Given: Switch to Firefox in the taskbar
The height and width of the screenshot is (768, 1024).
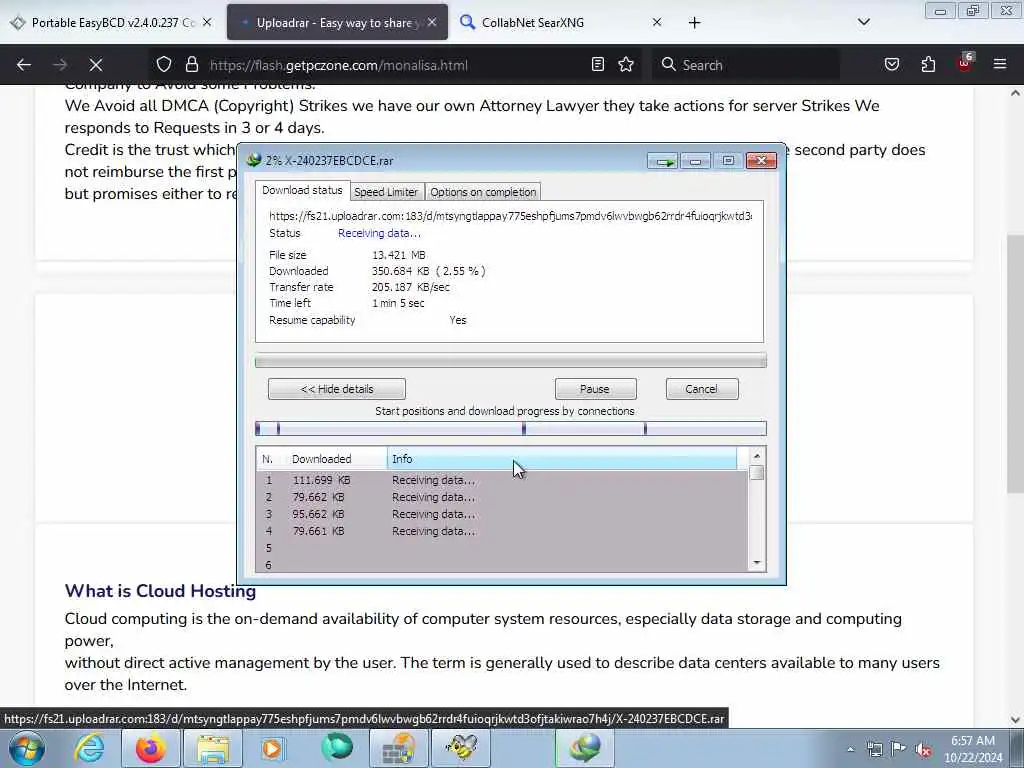Looking at the screenshot, I should [x=150, y=748].
